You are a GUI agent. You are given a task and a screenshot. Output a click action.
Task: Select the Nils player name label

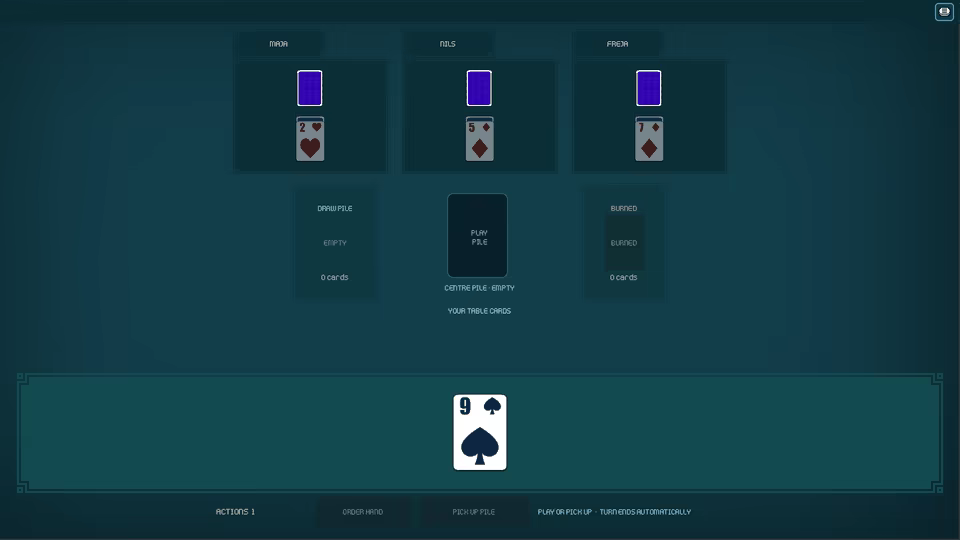coord(448,44)
